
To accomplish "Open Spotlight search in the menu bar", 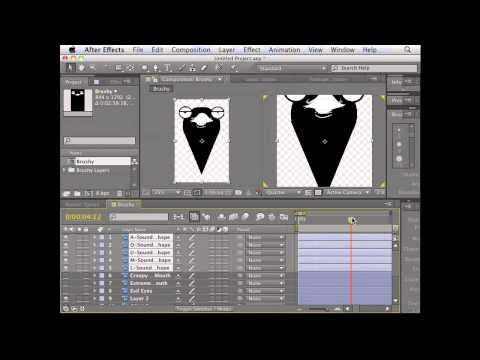I will pyautogui.click(x=407, y=50).
